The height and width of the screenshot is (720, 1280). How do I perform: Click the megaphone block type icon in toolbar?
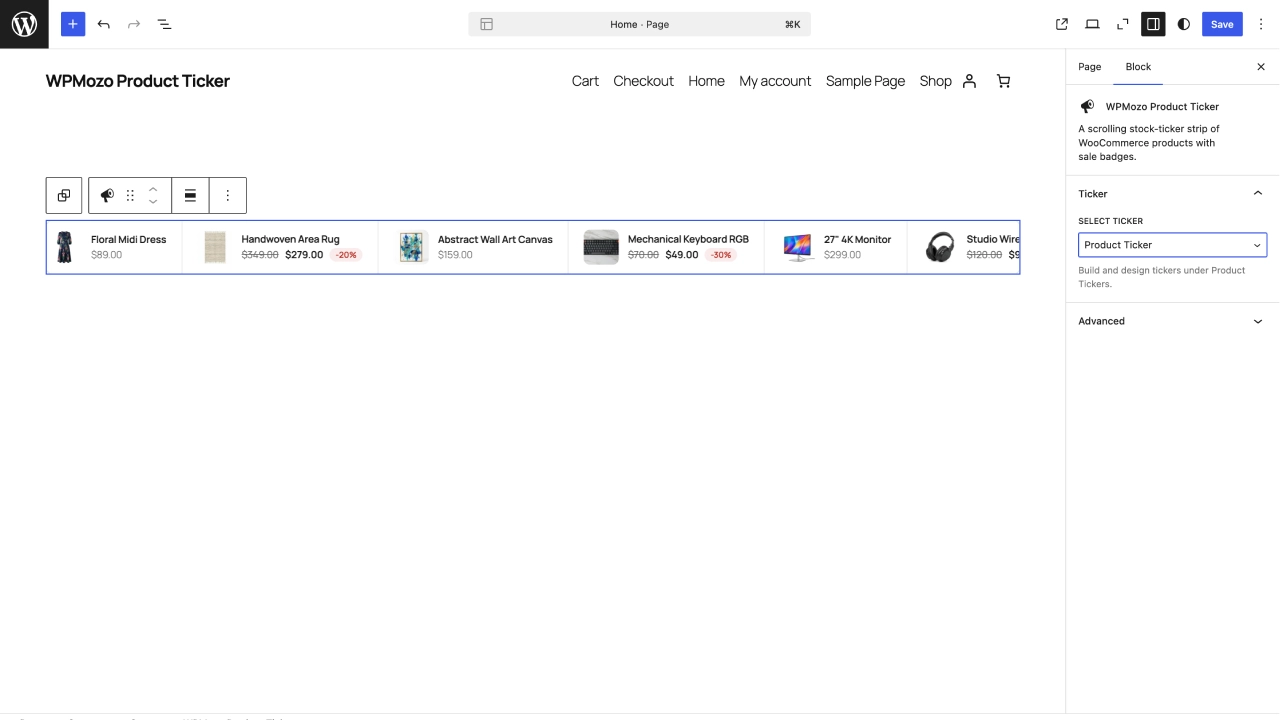click(107, 195)
